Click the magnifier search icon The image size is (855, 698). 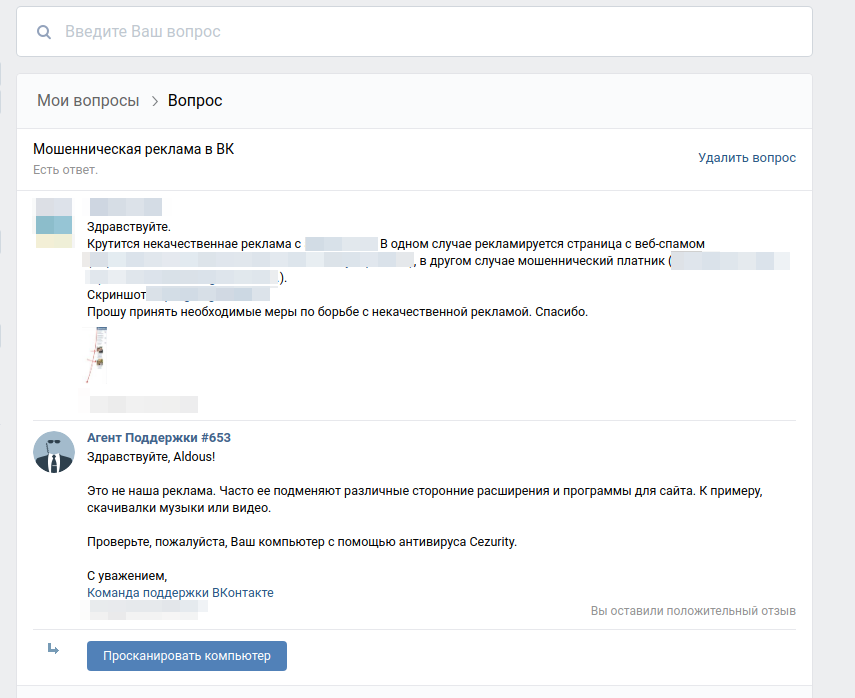click(x=43, y=32)
